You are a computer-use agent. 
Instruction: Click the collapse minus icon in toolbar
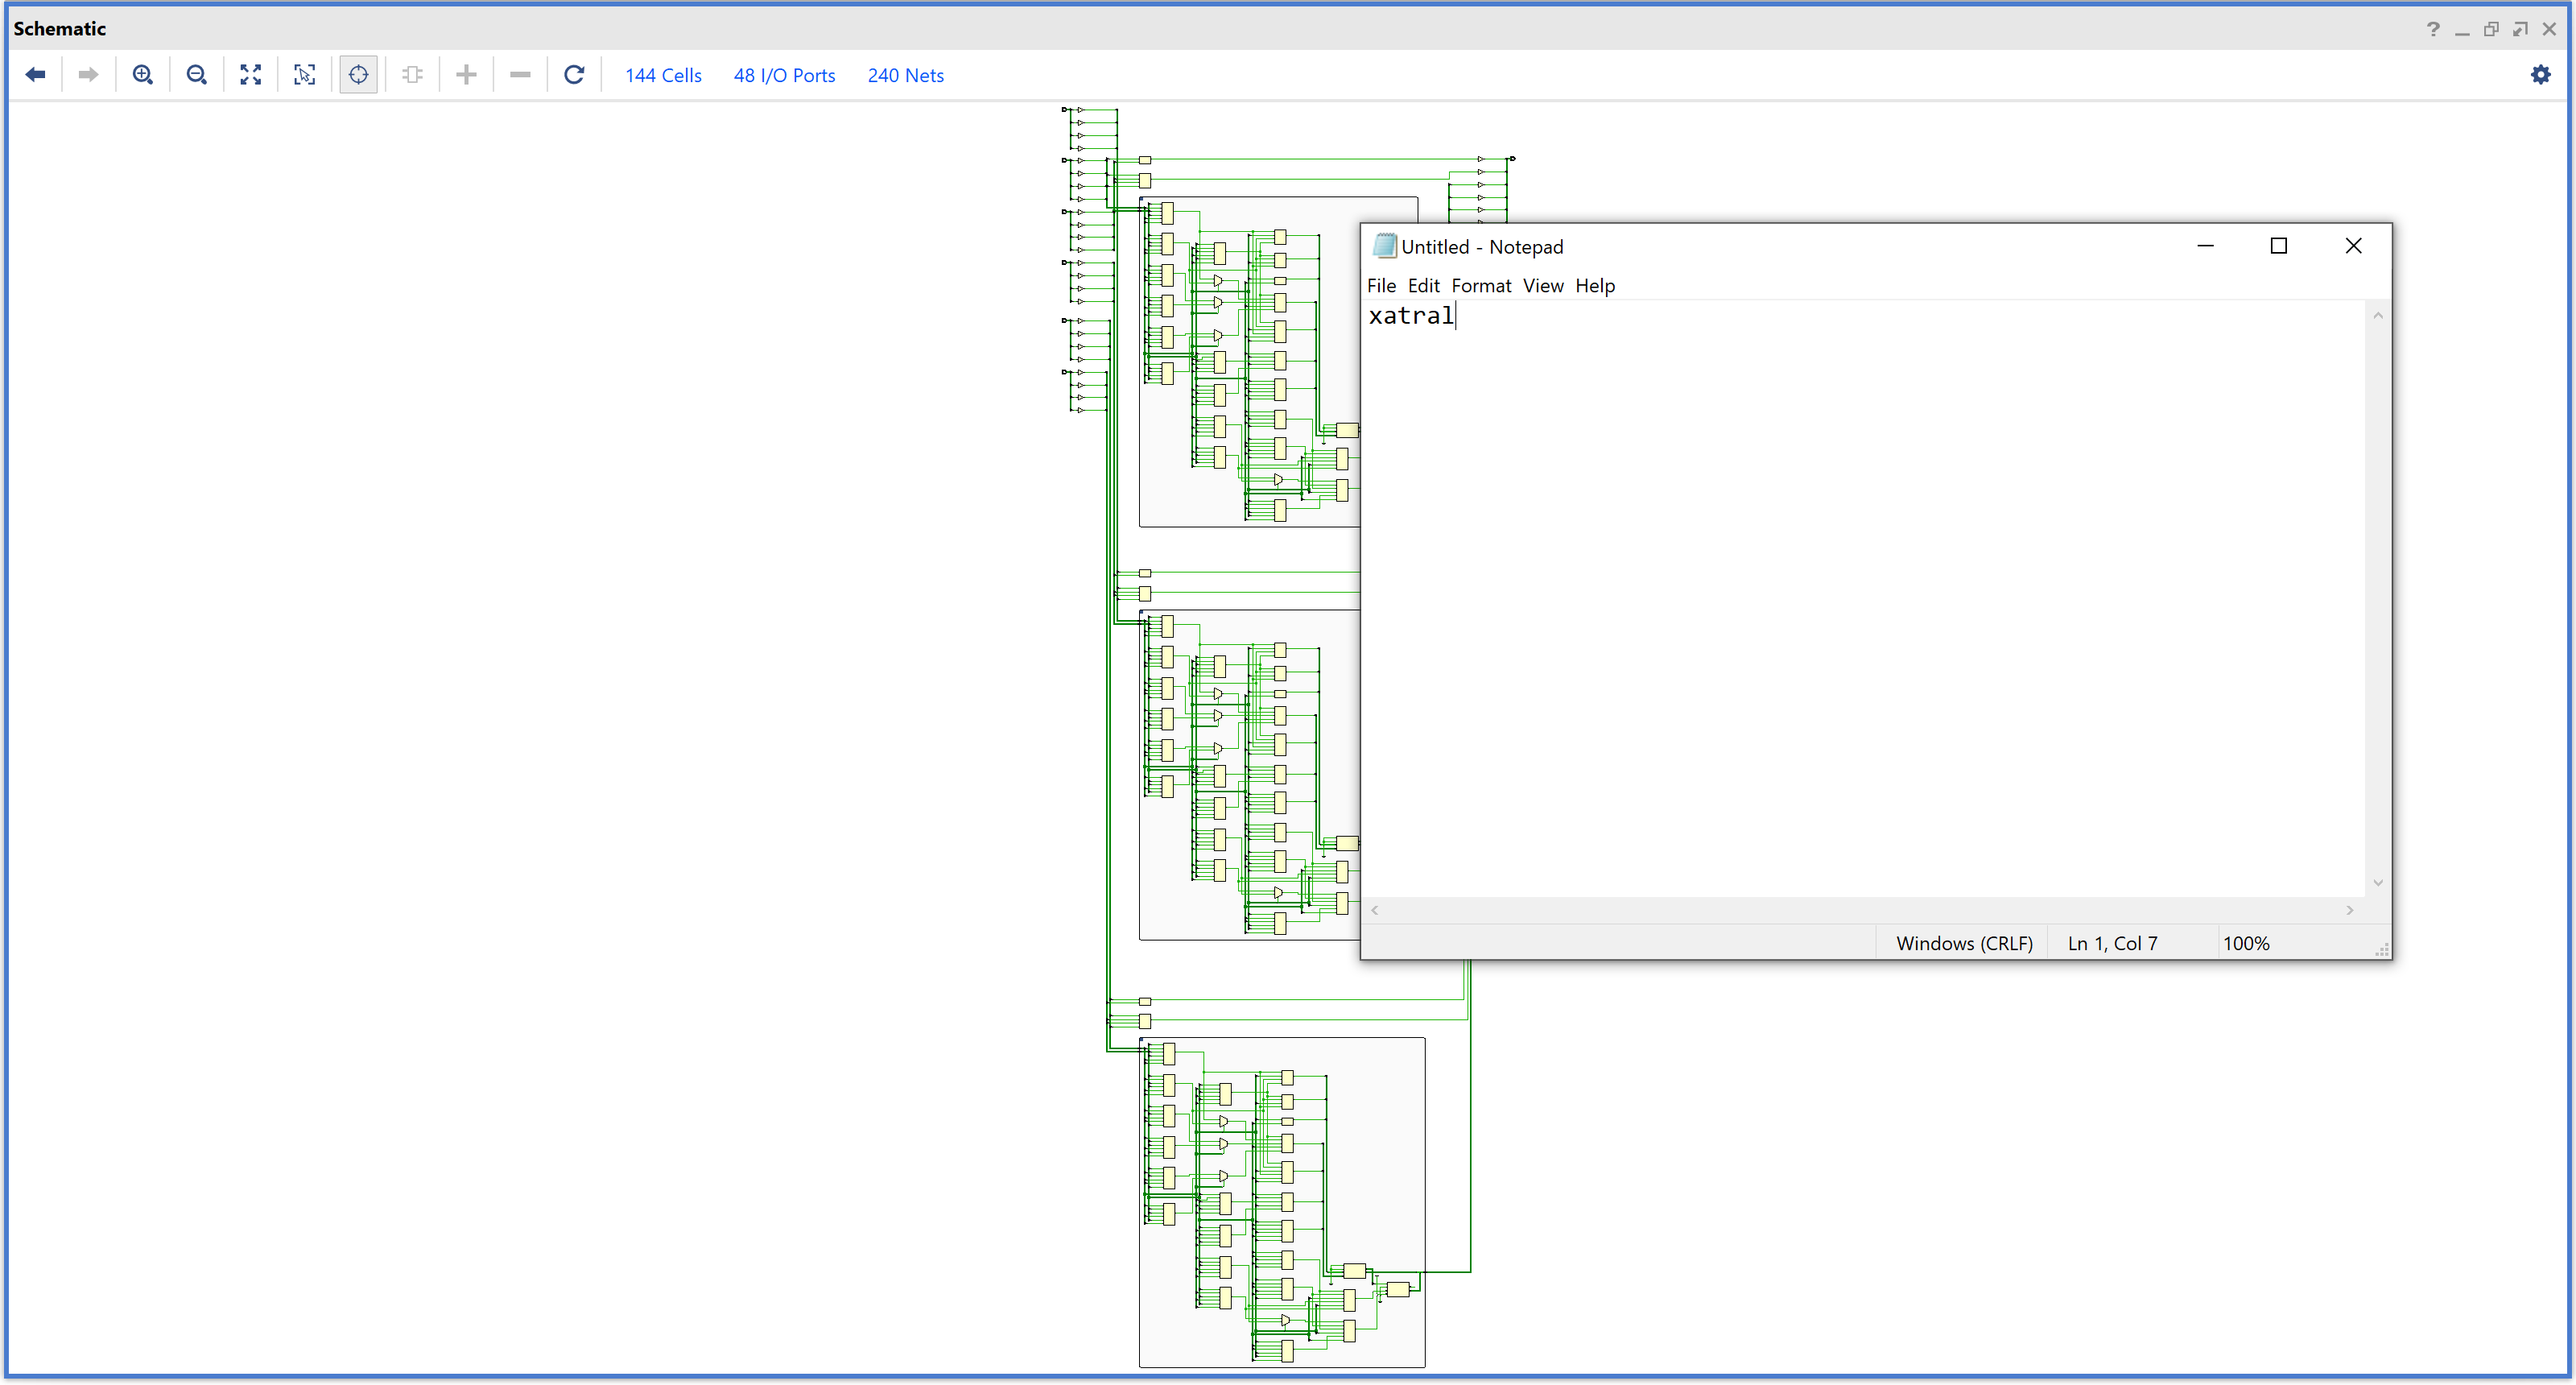pyautogui.click(x=520, y=75)
